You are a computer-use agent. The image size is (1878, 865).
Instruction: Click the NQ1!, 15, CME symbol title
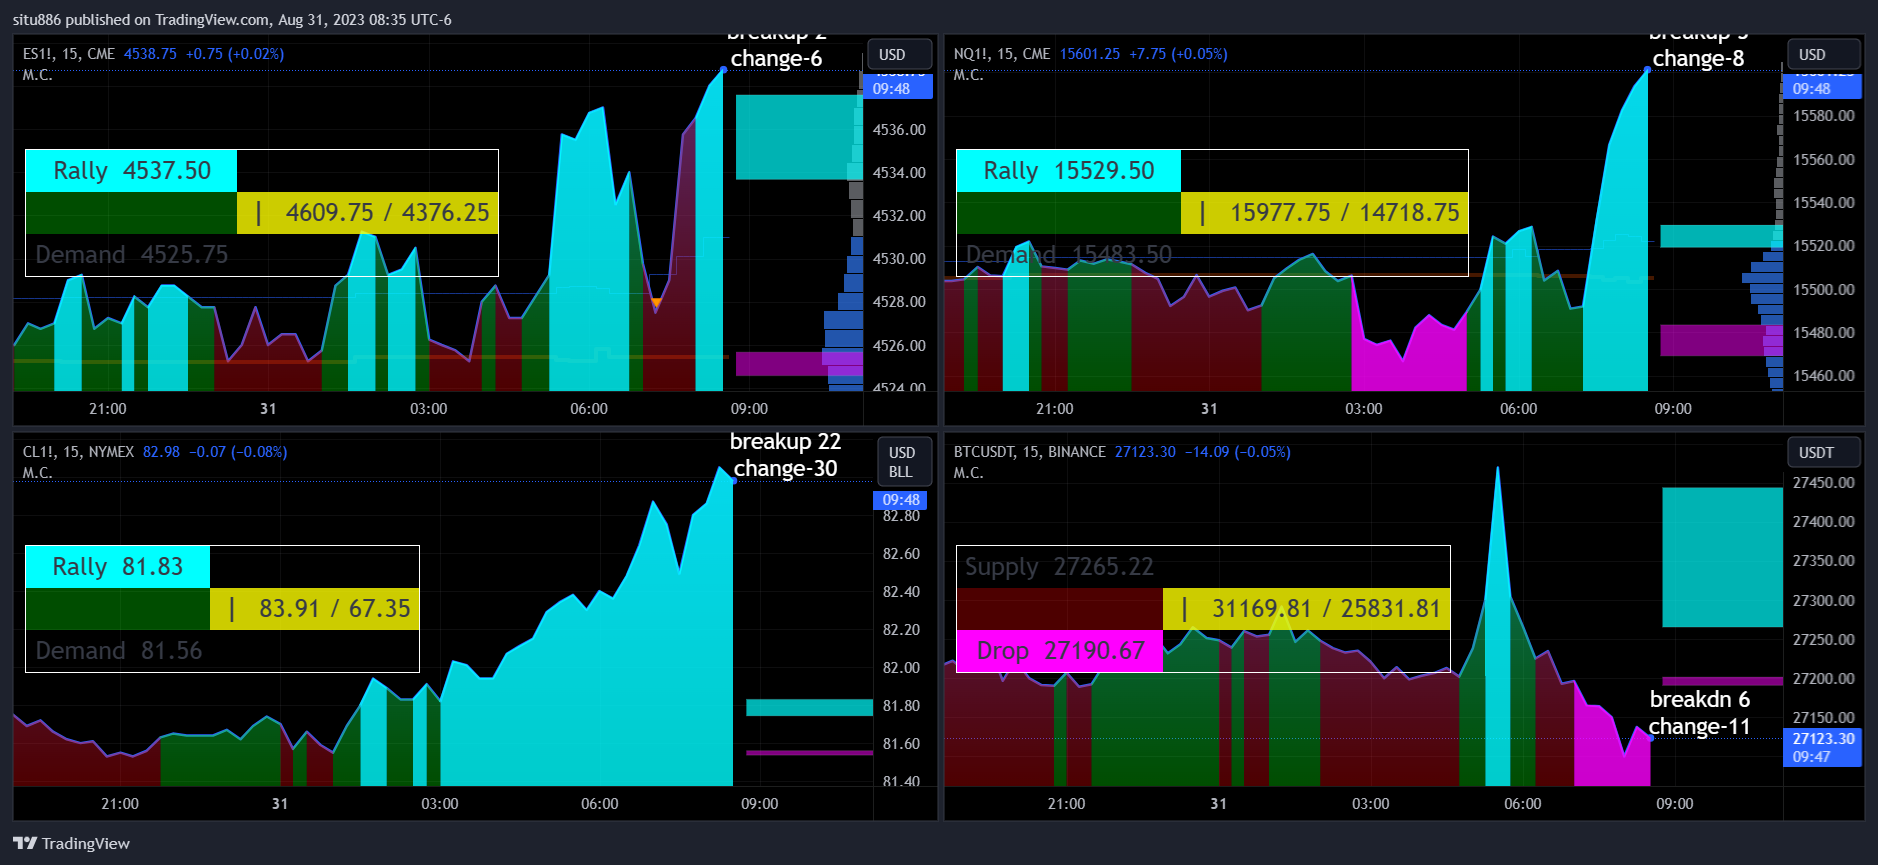pos(1001,54)
